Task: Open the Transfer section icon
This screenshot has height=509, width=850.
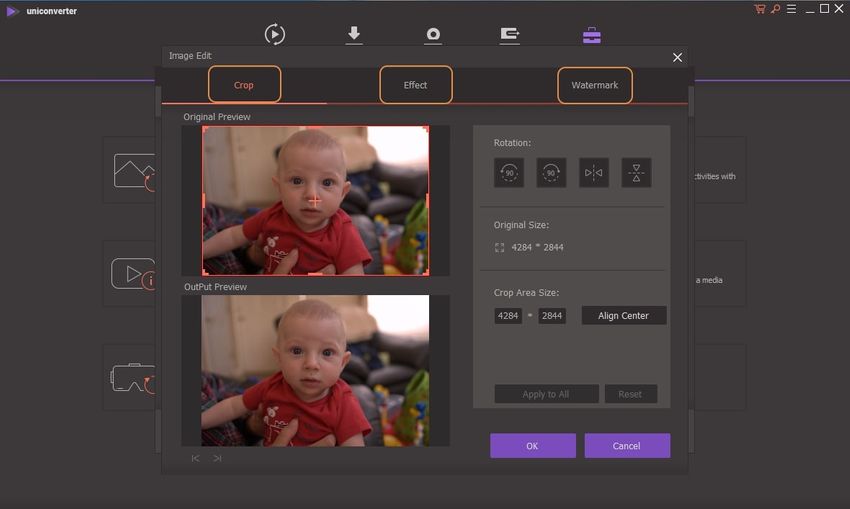Action: [x=510, y=34]
